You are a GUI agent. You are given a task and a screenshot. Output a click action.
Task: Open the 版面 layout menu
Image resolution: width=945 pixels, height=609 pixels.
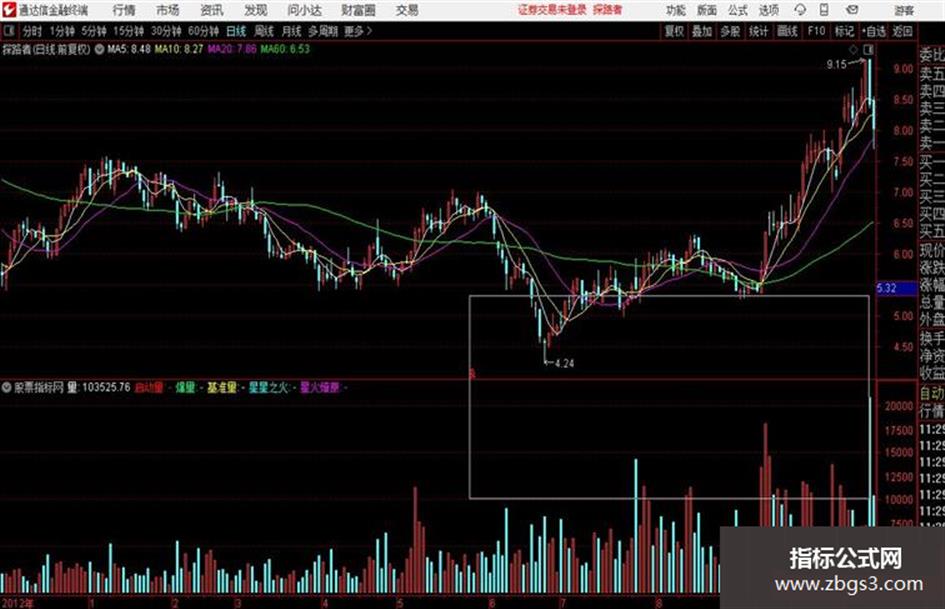[706, 10]
